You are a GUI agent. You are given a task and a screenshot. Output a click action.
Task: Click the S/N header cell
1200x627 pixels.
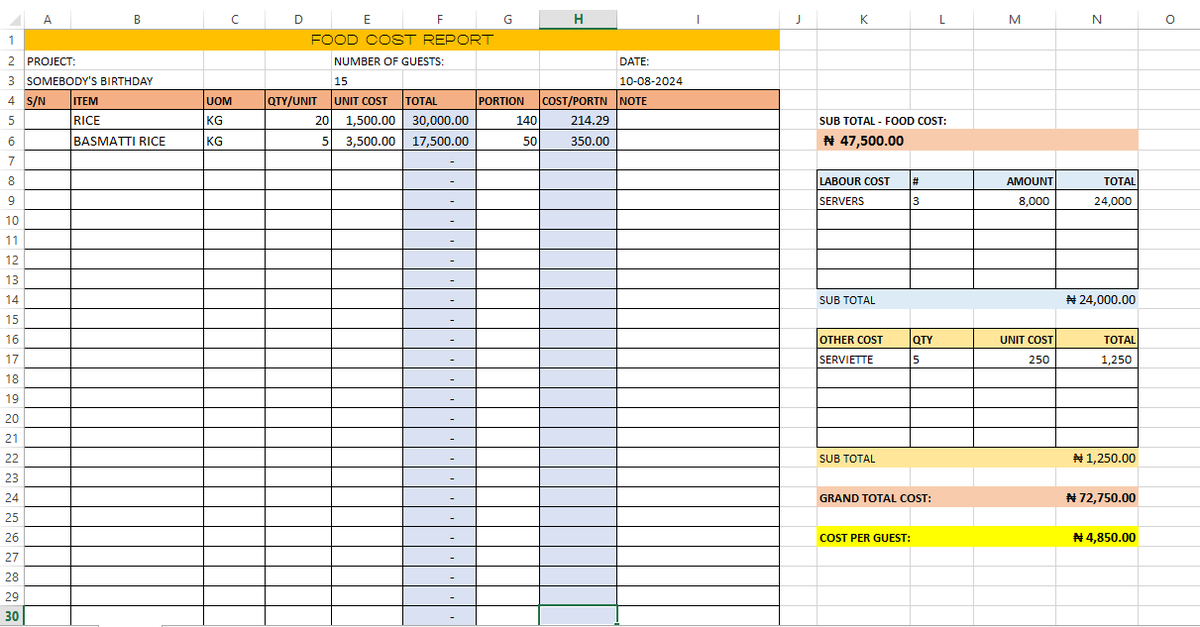pos(47,101)
